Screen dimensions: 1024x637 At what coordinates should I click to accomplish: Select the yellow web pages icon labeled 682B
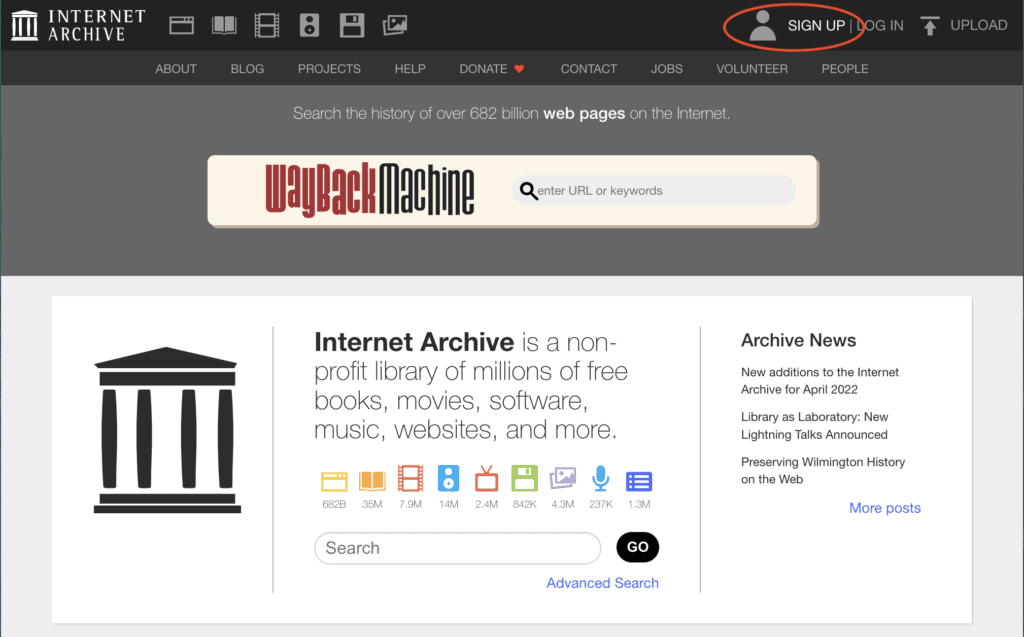pos(334,481)
